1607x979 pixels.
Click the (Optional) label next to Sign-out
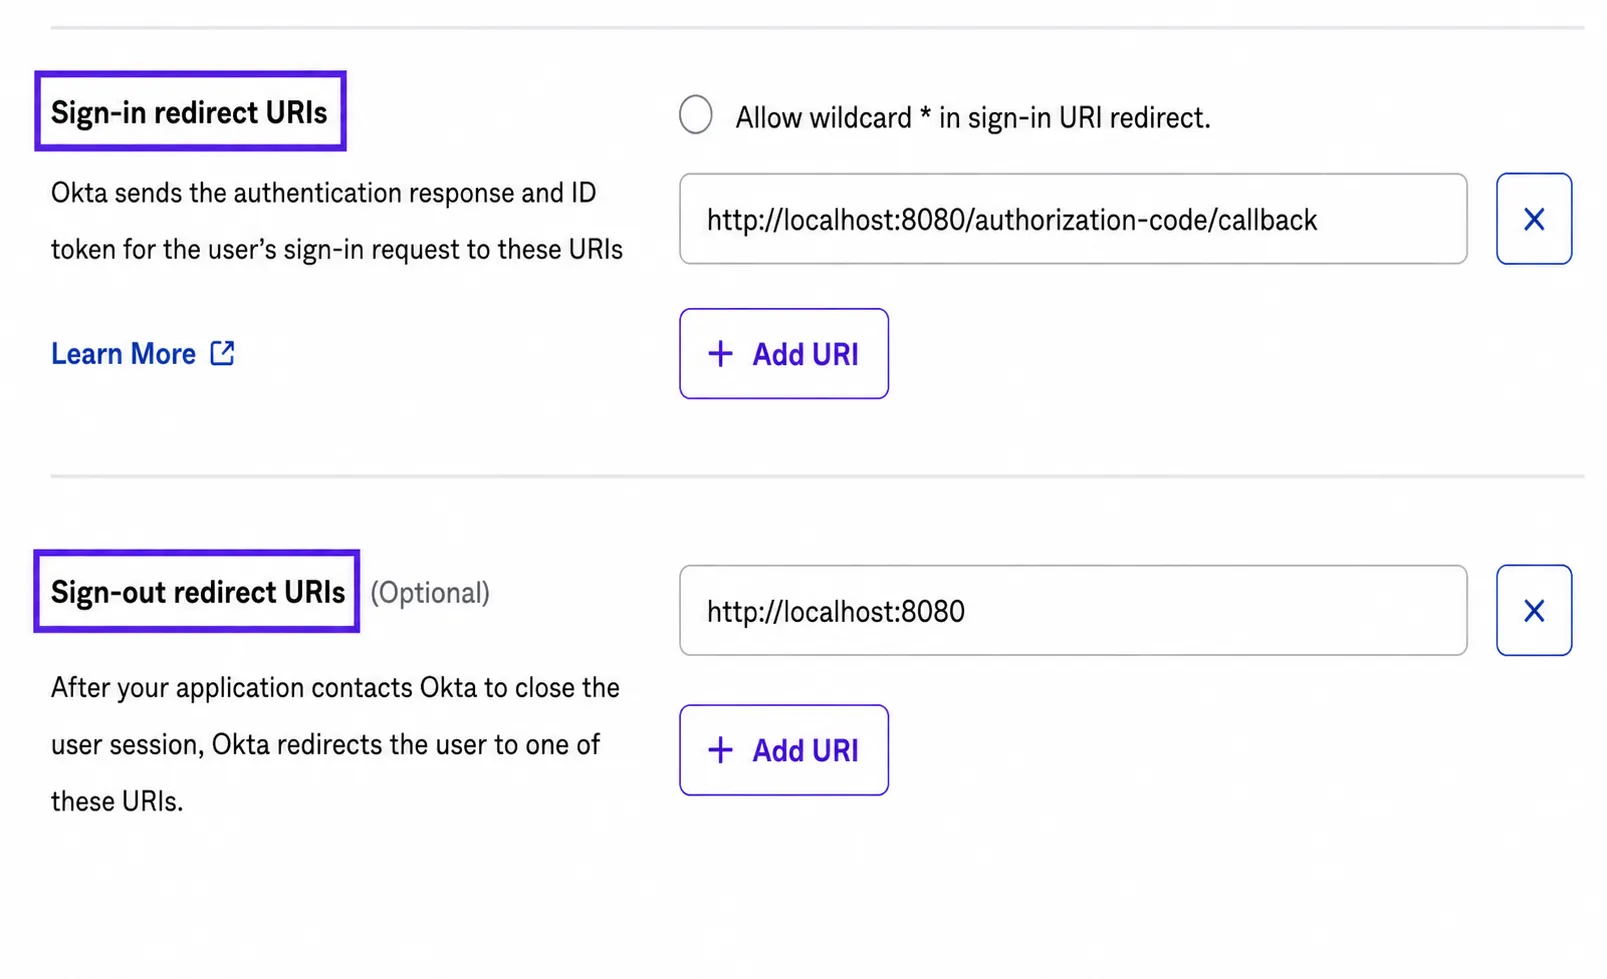(x=430, y=593)
